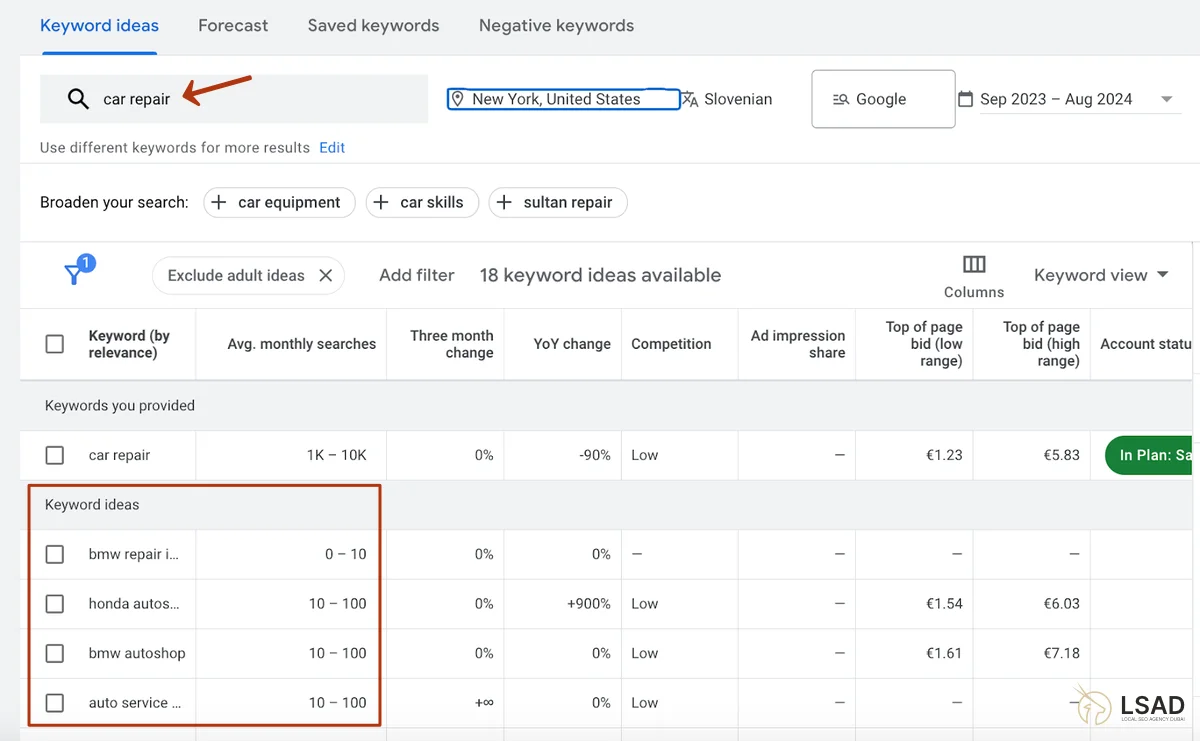The height and width of the screenshot is (741, 1200).
Task: Sort by Top of page bid low range
Action: tap(924, 344)
